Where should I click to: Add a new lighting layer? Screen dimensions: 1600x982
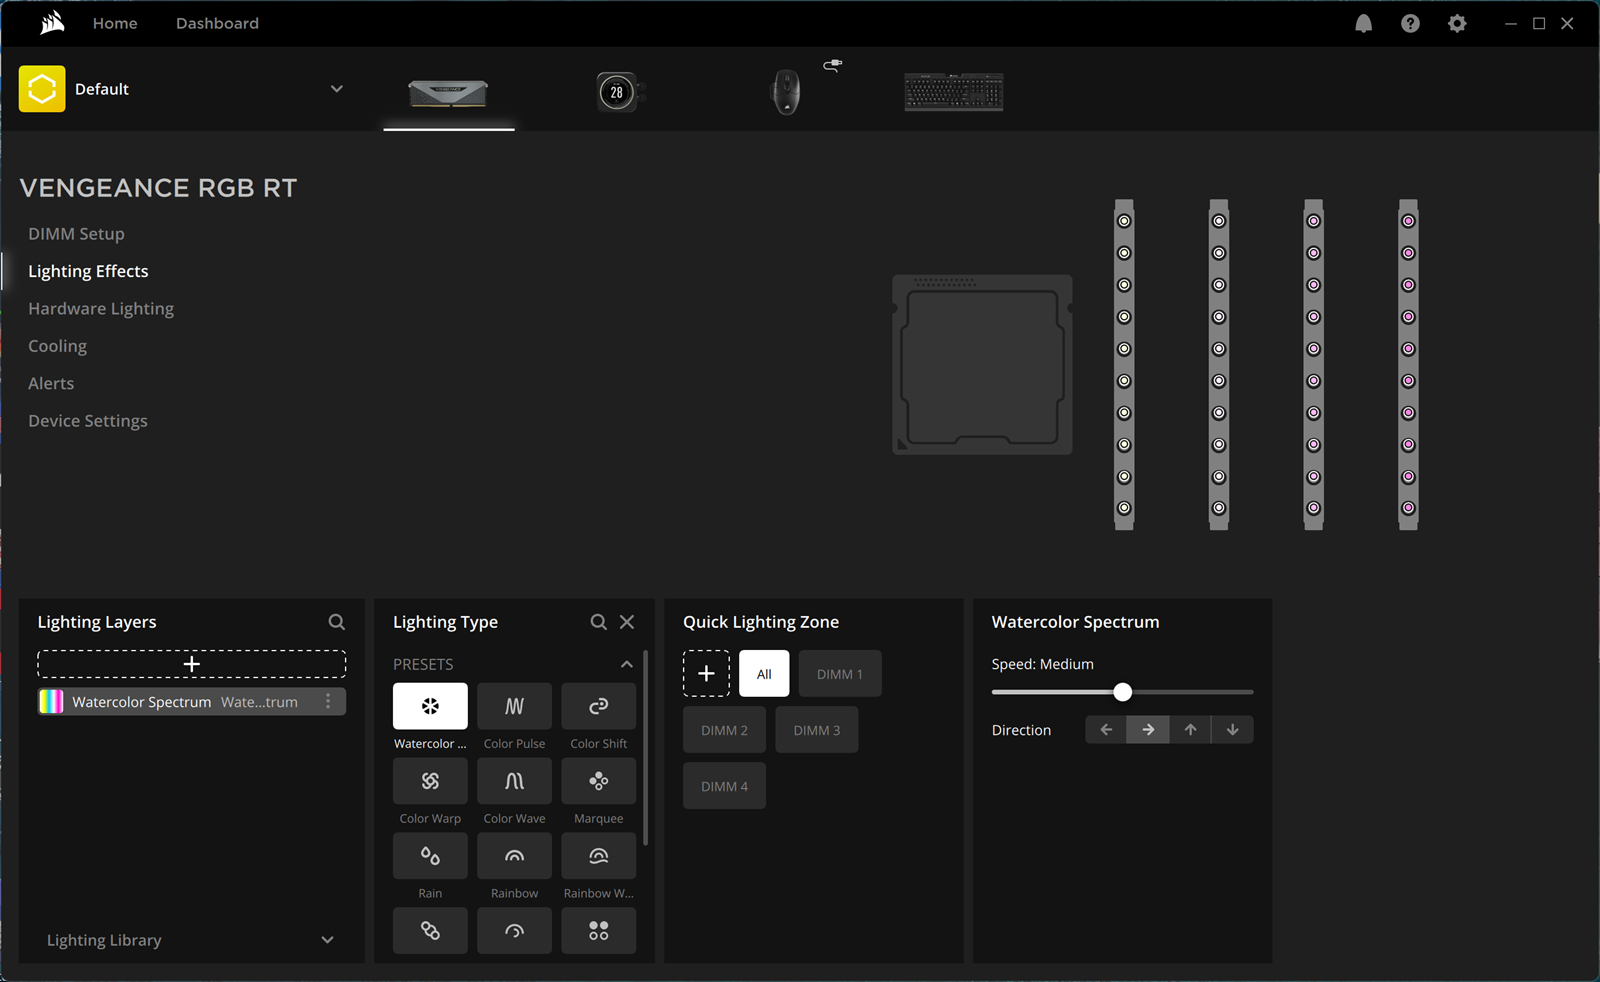tap(192, 664)
